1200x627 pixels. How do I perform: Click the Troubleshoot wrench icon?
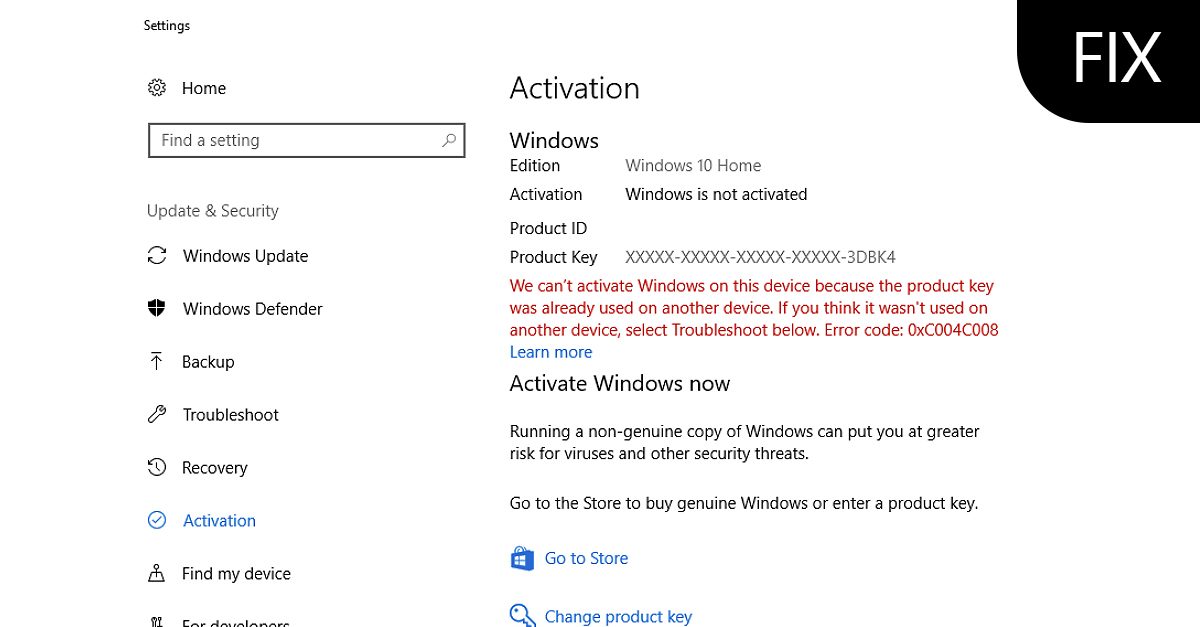(x=157, y=414)
